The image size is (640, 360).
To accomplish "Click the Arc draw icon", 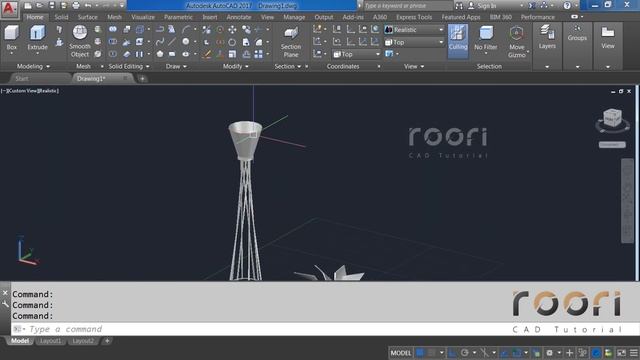I will pyautogui.click(x=186, y=29).
